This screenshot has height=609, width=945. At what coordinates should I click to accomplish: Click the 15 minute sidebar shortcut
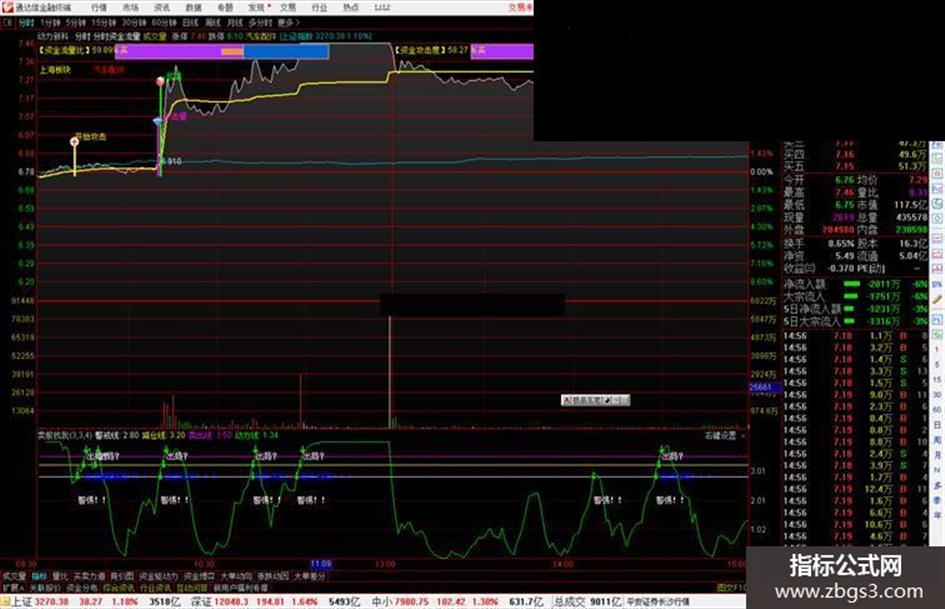937,380
